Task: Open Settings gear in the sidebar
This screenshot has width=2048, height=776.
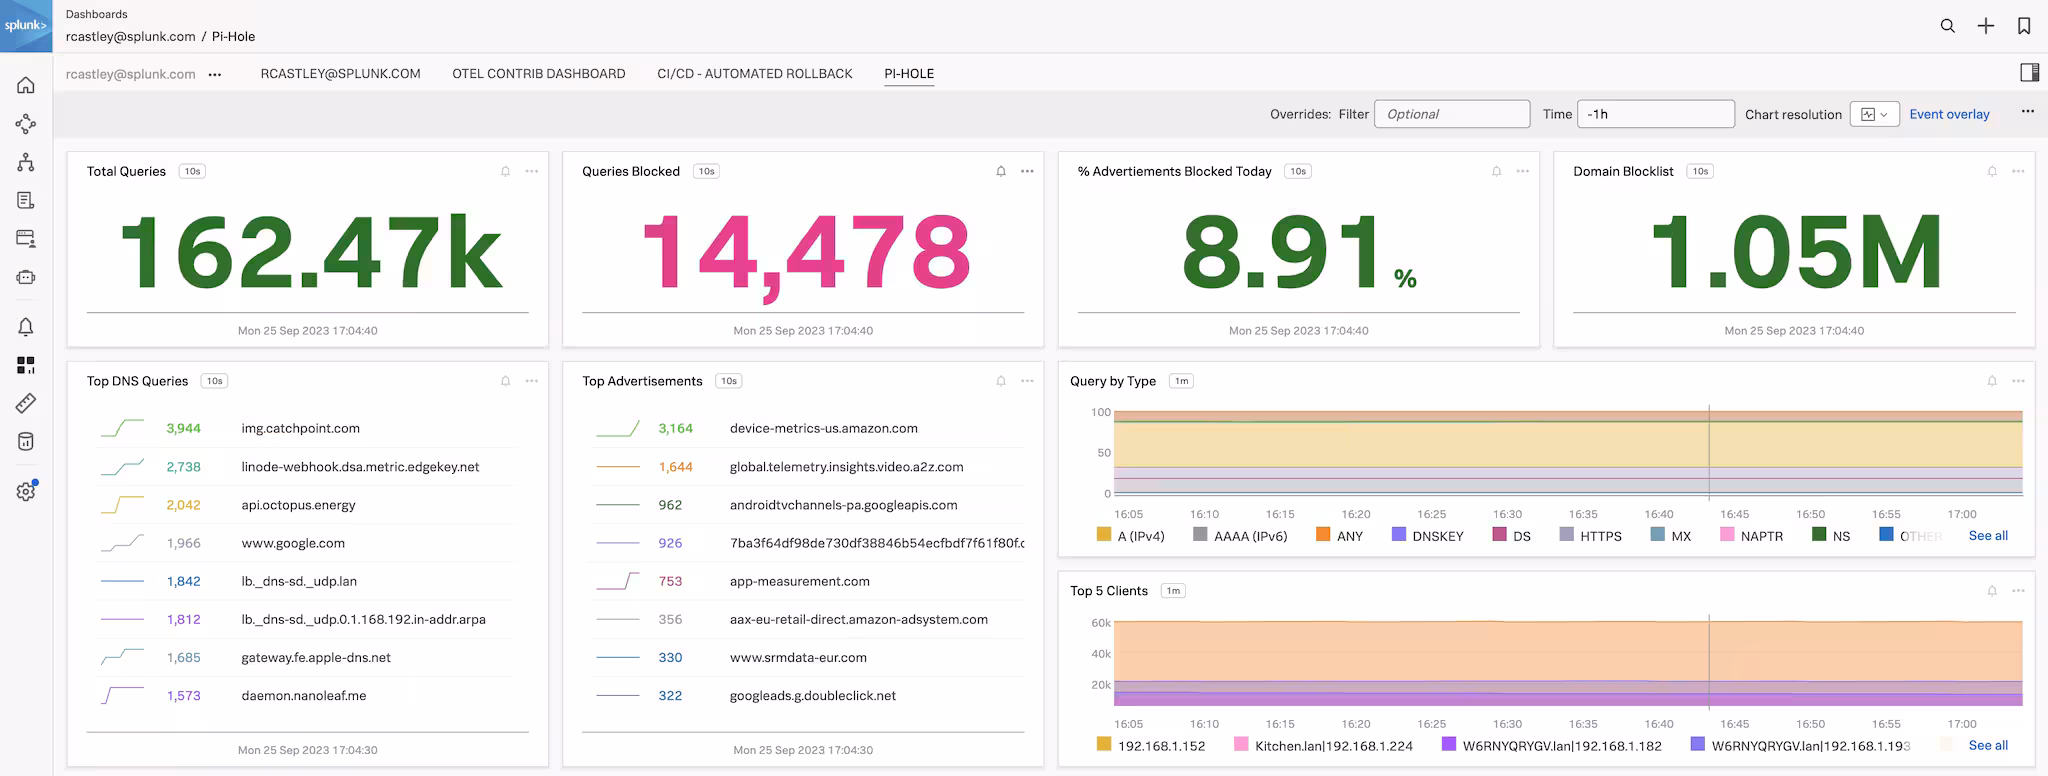Action: (26, 491)
